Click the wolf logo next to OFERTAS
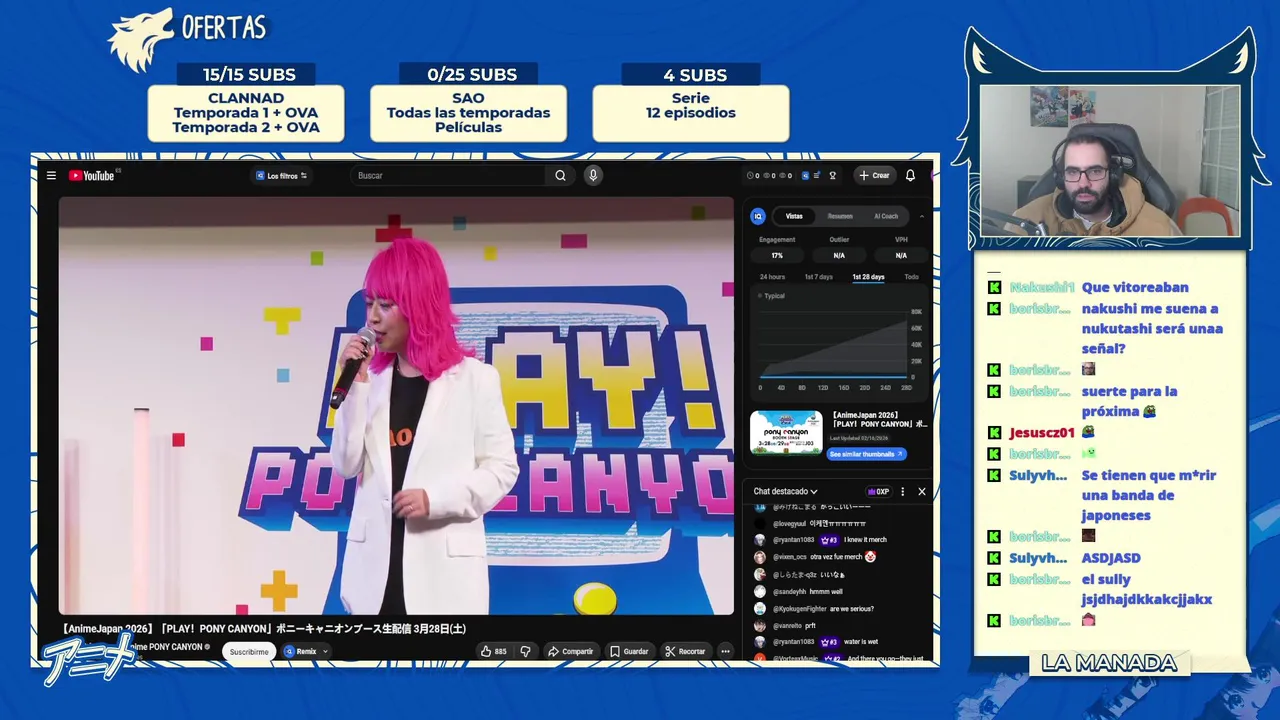The image size is (1280, 720). (141, 40)
